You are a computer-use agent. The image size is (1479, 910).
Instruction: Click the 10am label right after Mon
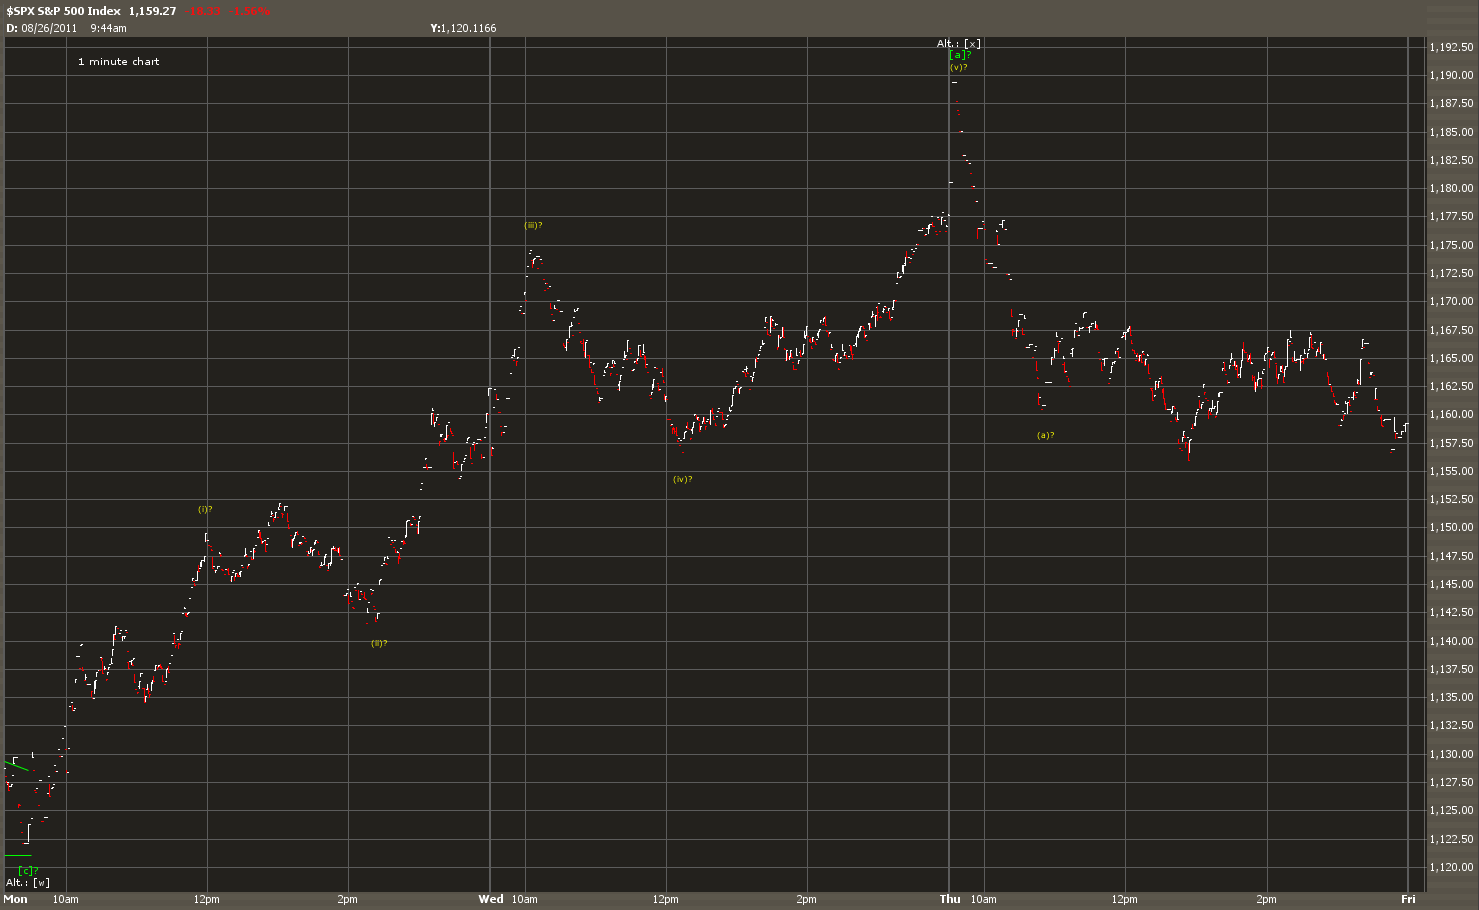point(66,899)
